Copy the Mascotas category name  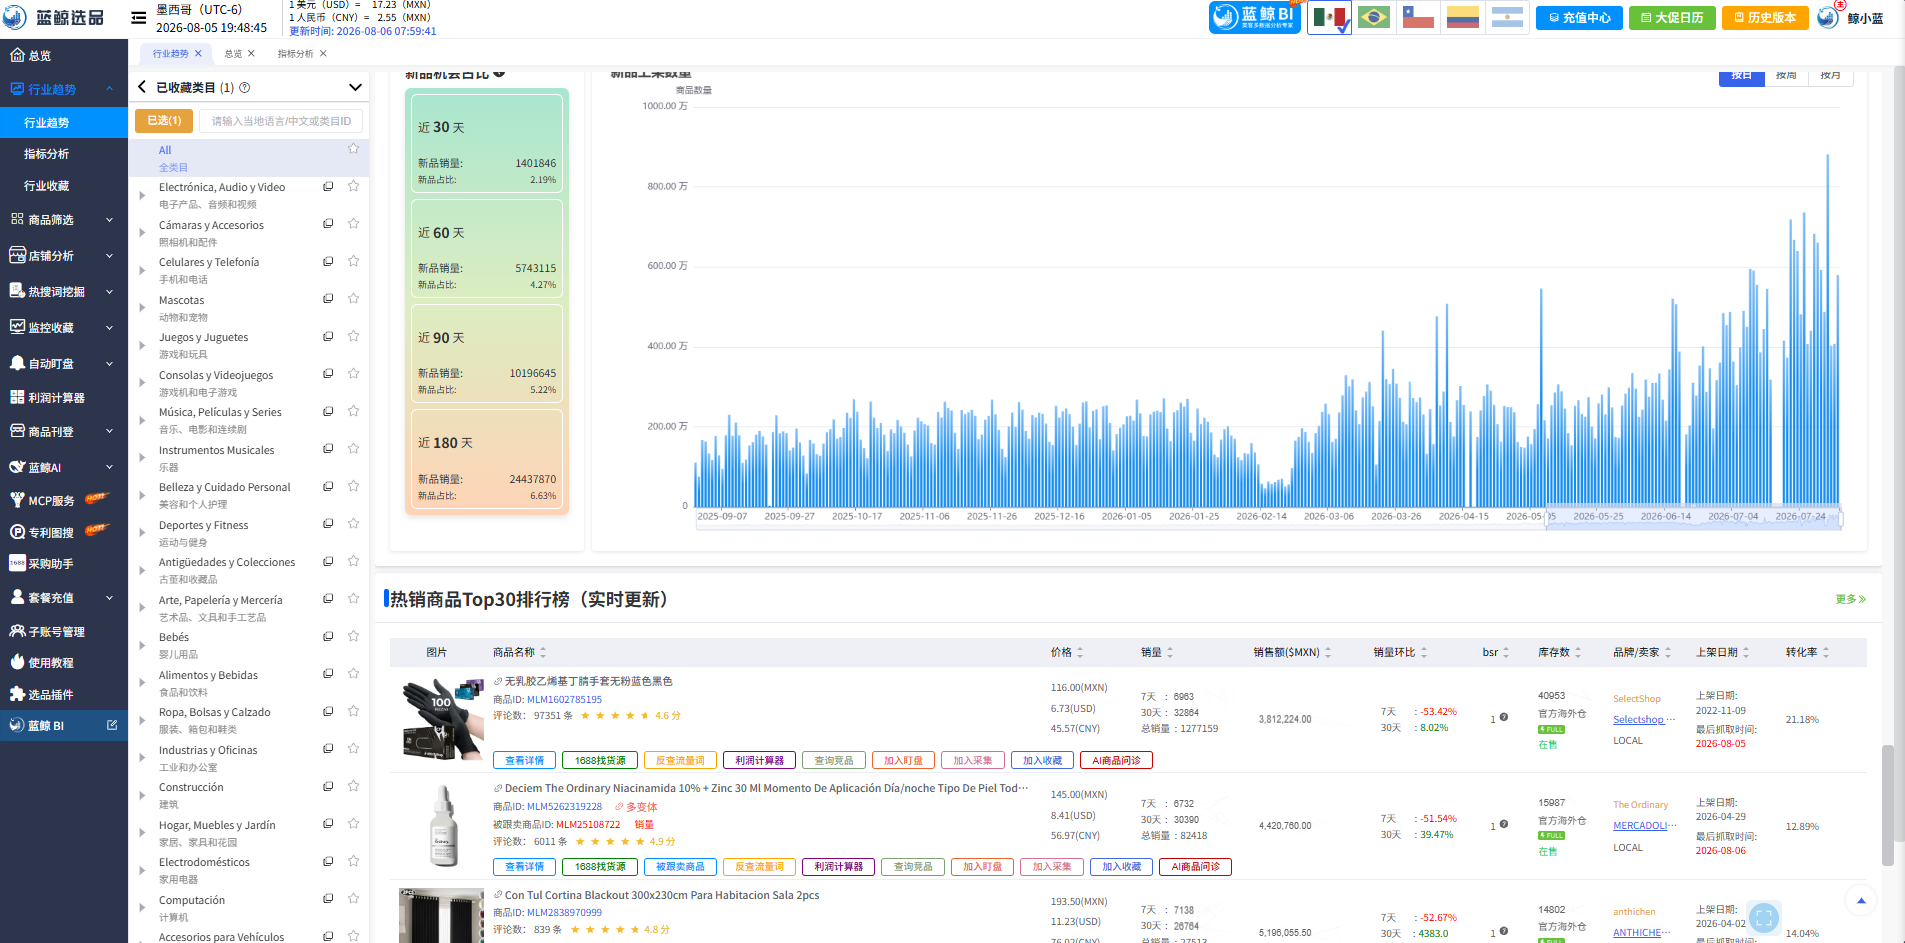[328, 299]
